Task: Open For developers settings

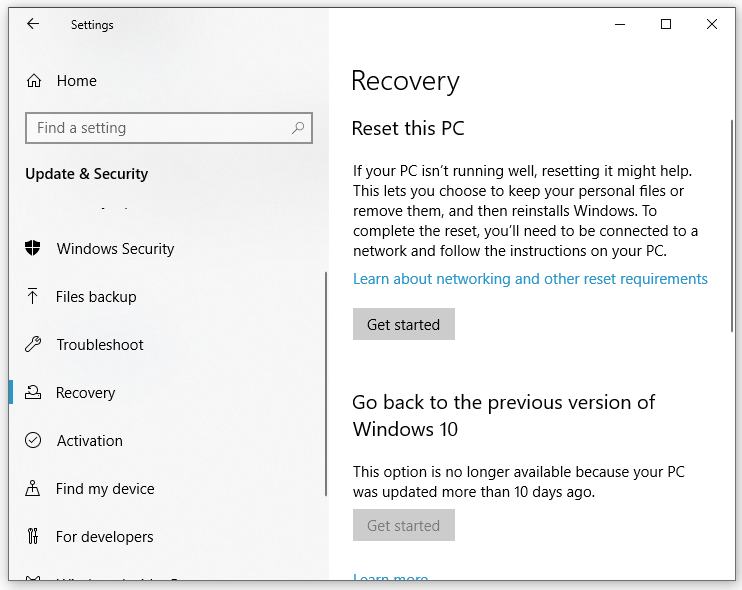Action: pos(105,537)
